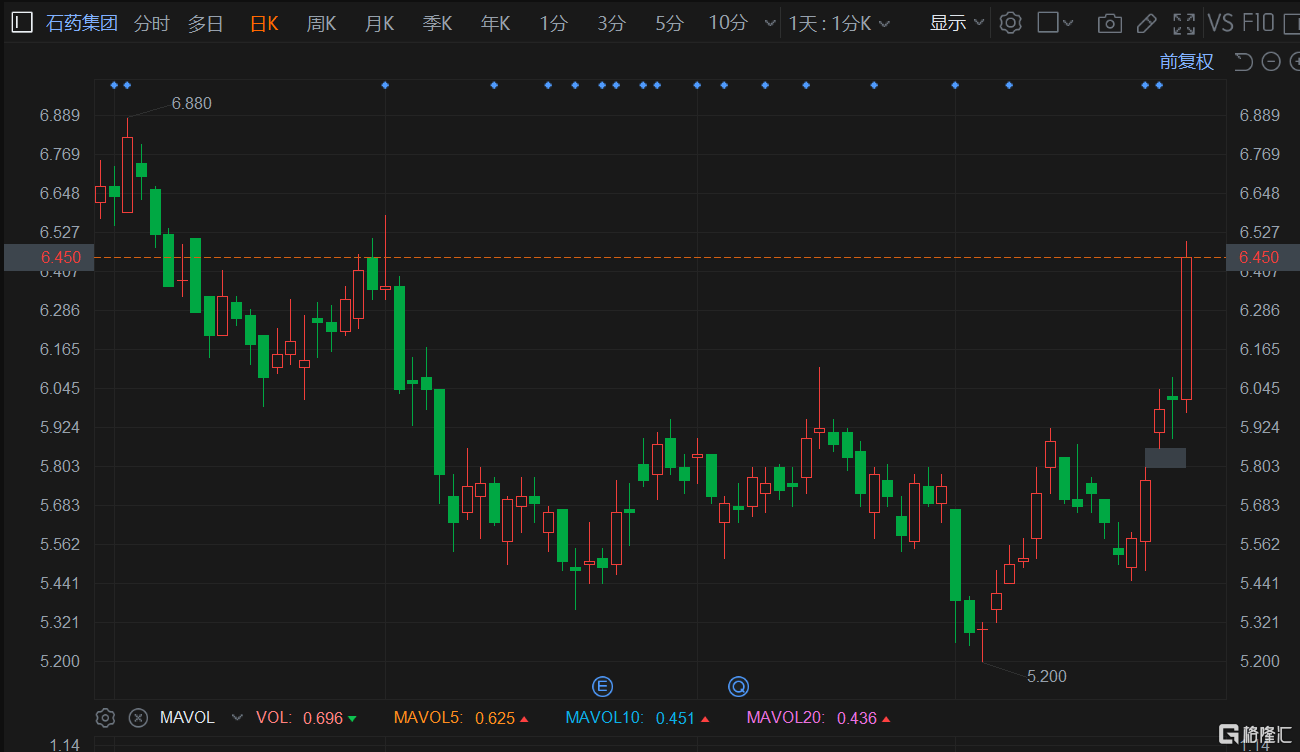This screenshot has height=752, width=1300.
Task: Click the 前复权 adjustment link
Action: [1186, 62]
